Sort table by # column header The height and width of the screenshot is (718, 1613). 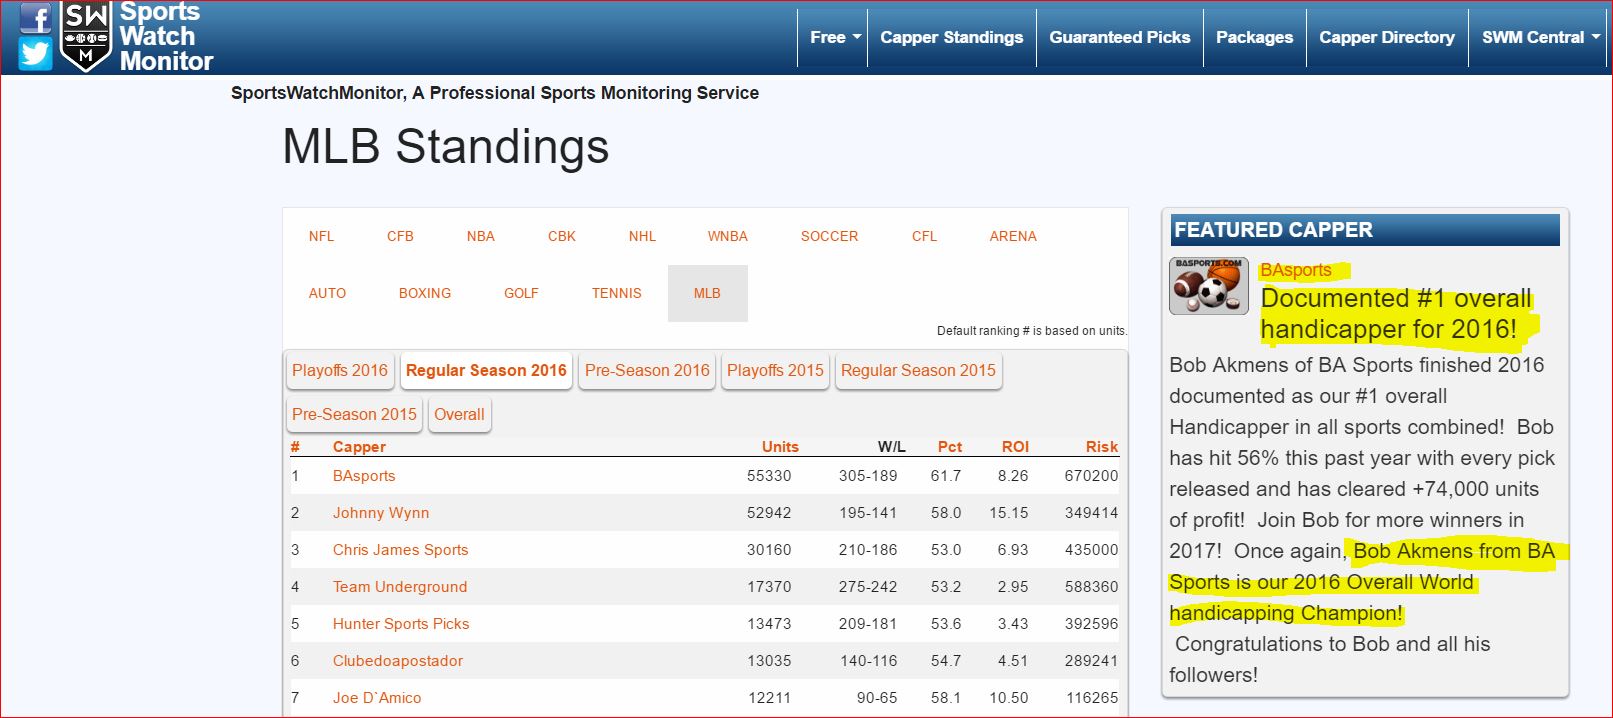pyautogui.click(x=295, y=447)
